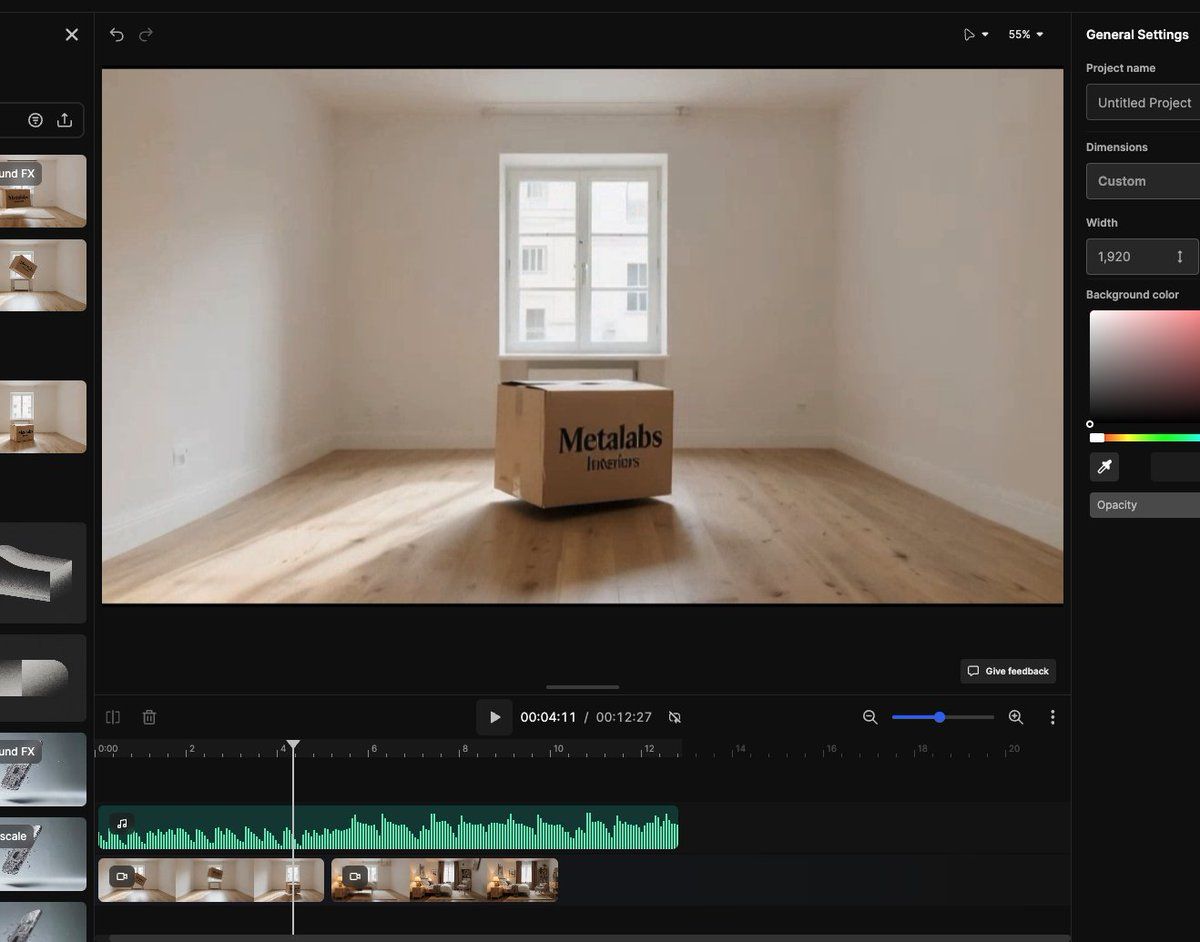Open the timeline three-dot more options menu
Viewport: 1200px width, 942px height.
pos(1052,717)
